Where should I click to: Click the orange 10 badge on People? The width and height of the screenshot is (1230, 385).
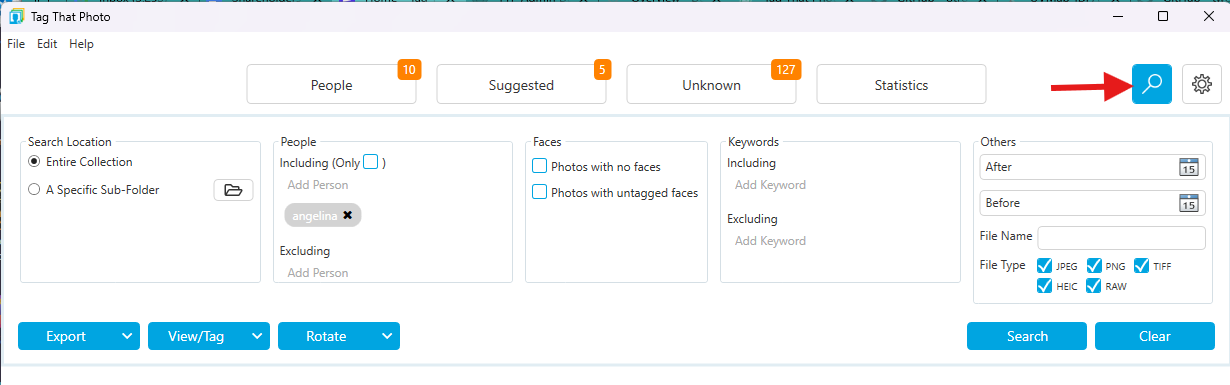pyautogui.click(x=409, y=70)
